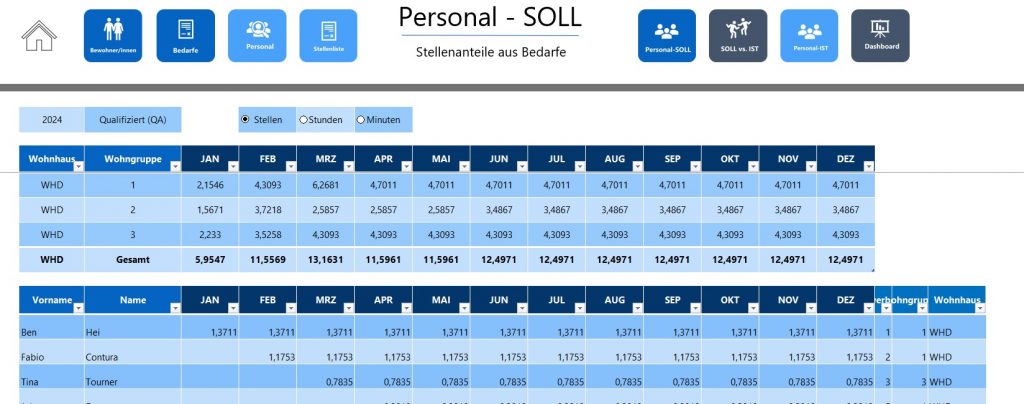Screen dimensions: 1024x404
Task: Expand the Vorname filter in staff table
Action: click(77, 308)
